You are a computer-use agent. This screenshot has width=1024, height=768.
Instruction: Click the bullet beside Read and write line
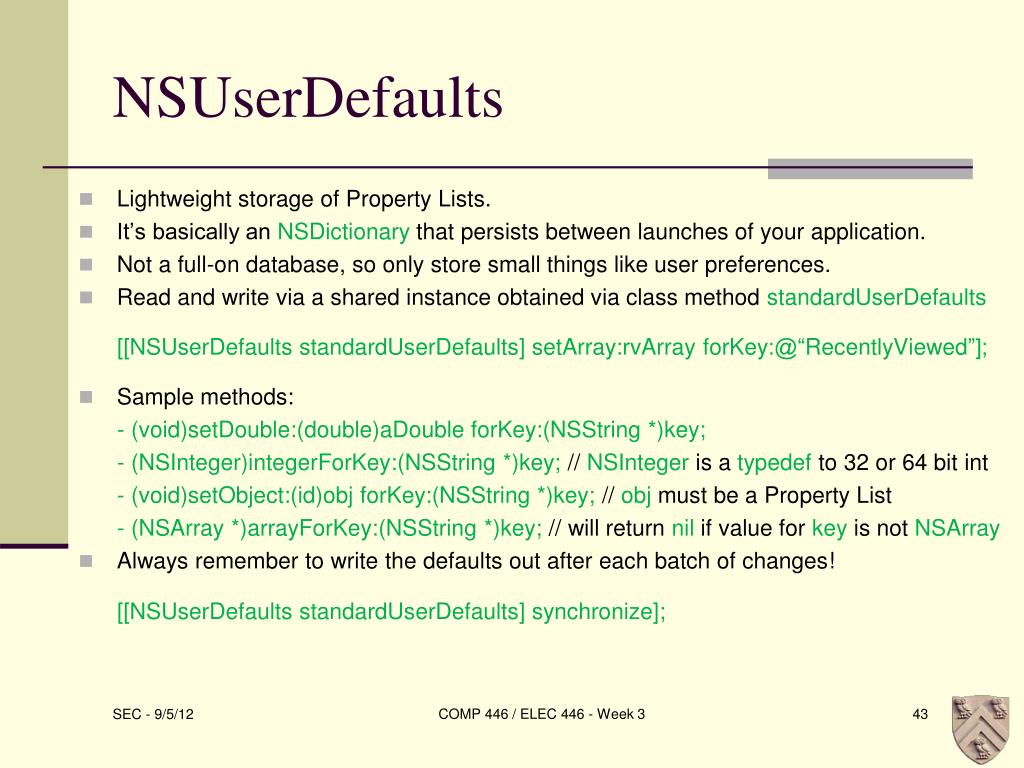click(86, 297)
